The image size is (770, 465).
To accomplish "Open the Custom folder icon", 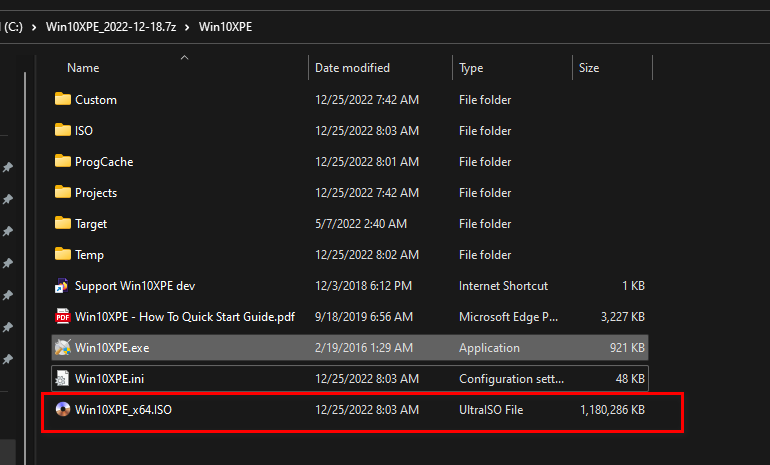I will click(62, 100).
